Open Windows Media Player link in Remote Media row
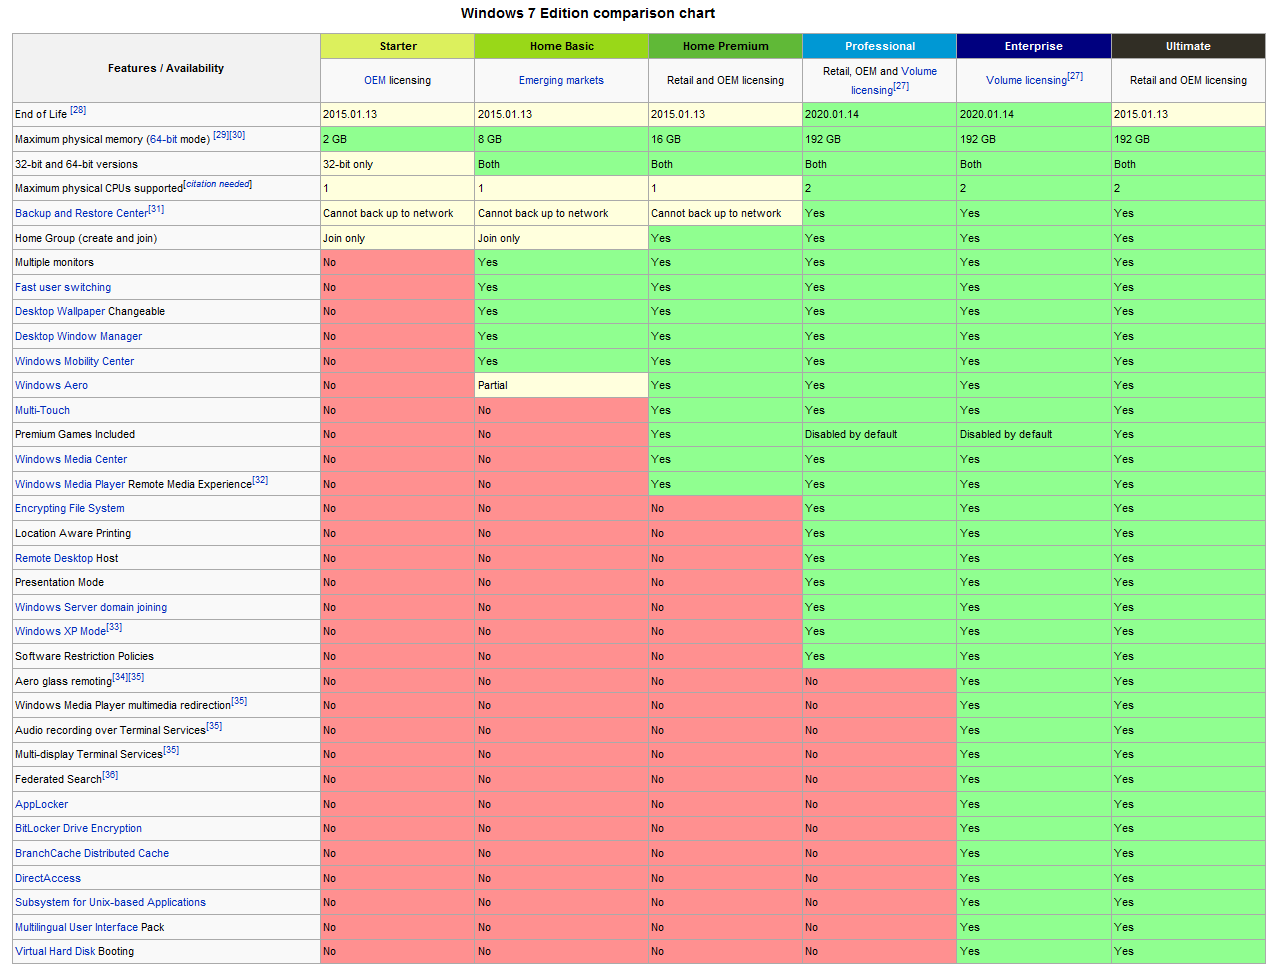Viewport: 1283px width, 980px height. coord(70,484)
